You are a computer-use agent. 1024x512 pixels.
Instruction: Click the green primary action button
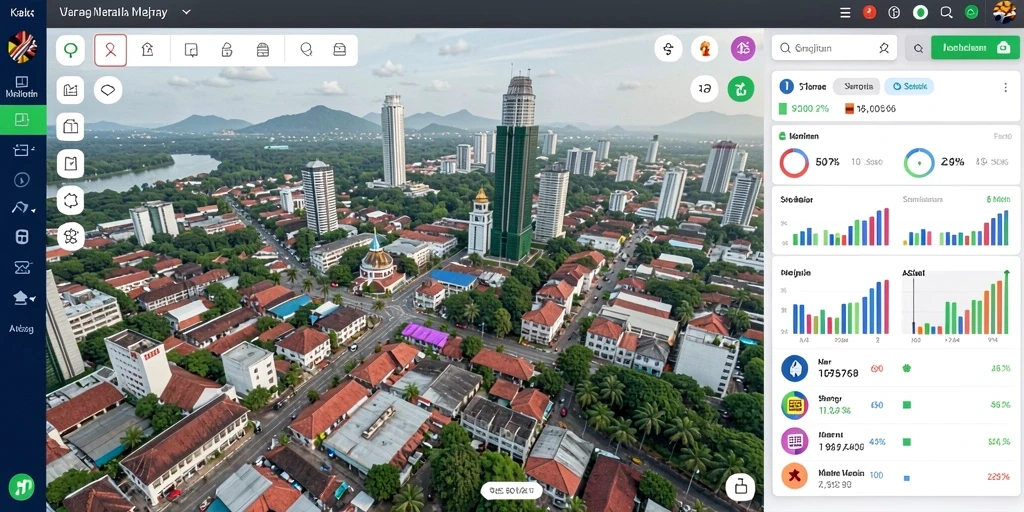pyautogui.click(x=975, y=48)
